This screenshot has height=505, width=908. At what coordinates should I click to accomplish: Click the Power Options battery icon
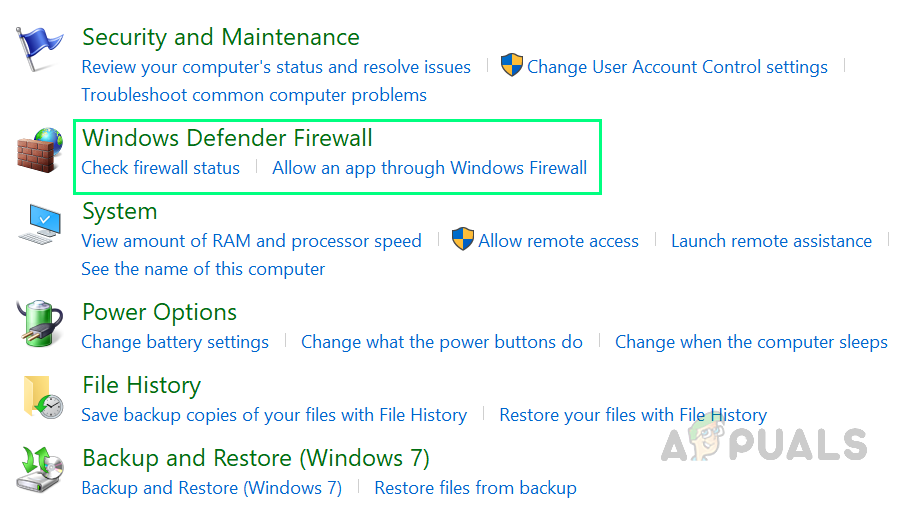[x=40, y=324]
